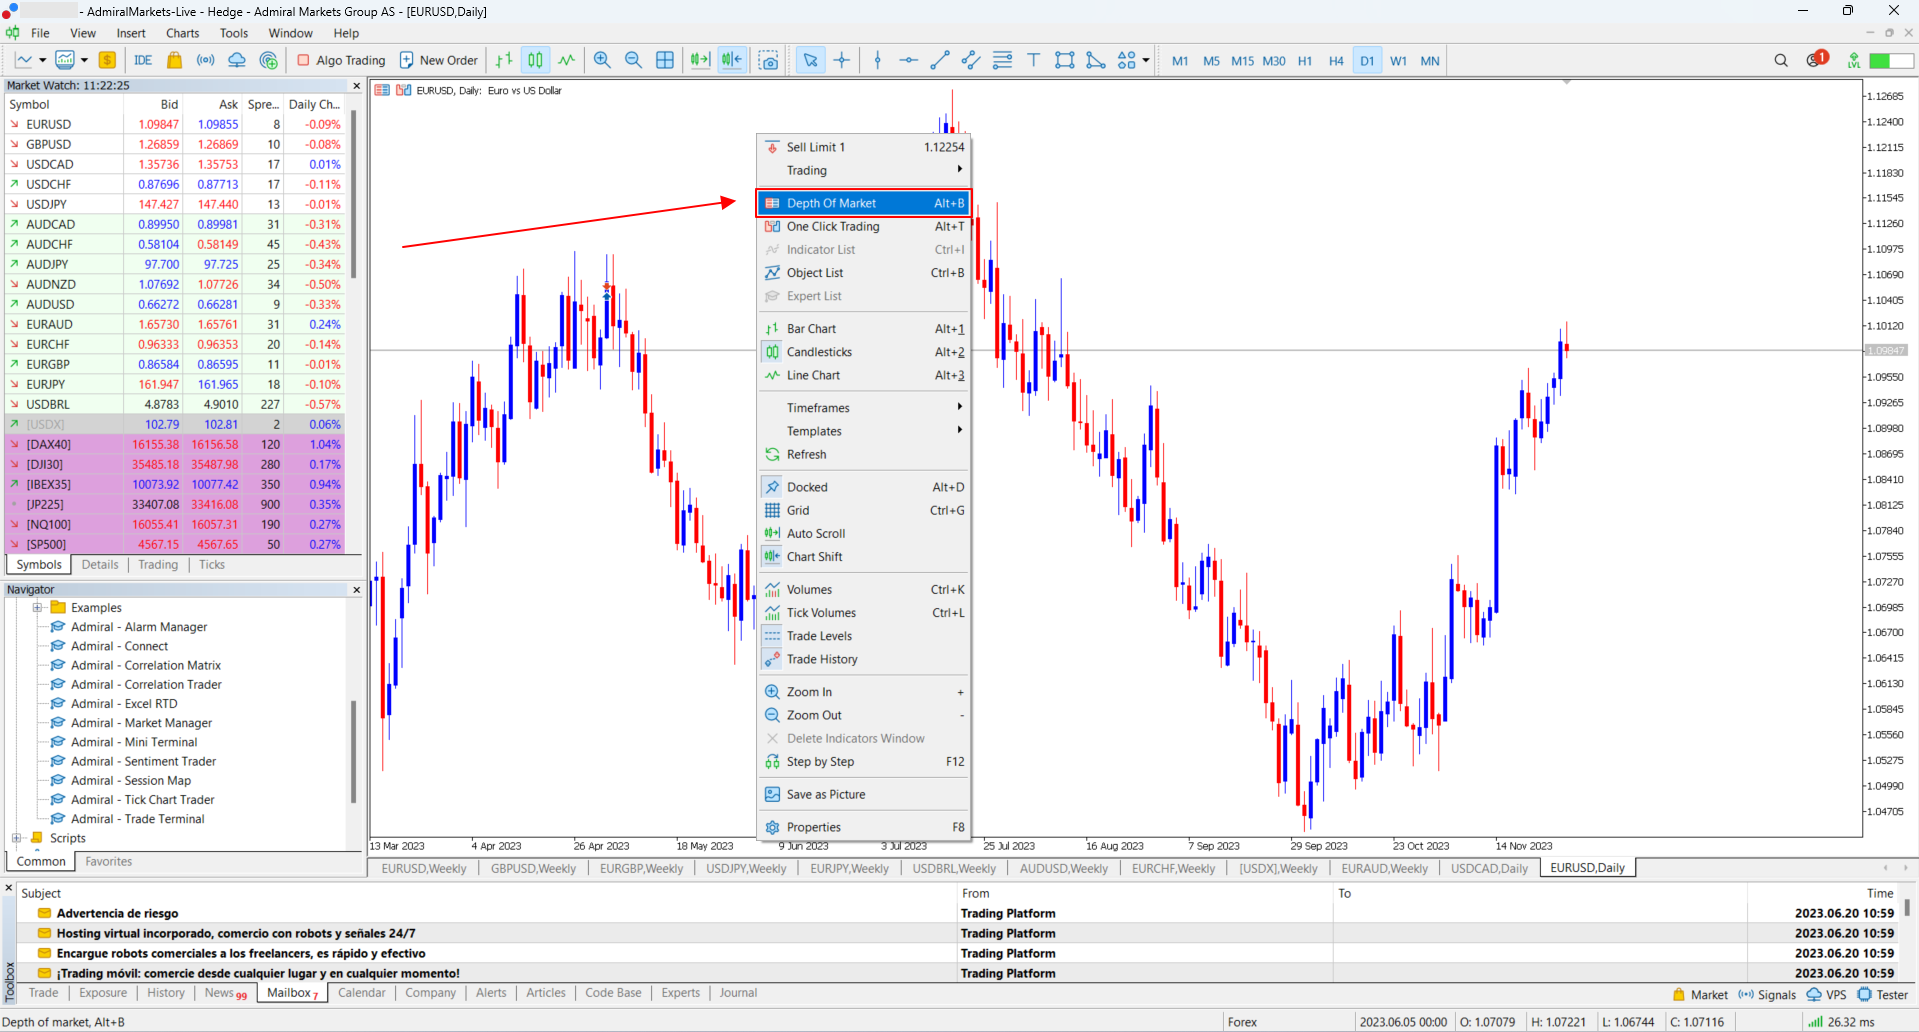This screenshot has width=1919, height=1032.
Task: Open the indicators list dropdown arrow
Action: (84, 60)
